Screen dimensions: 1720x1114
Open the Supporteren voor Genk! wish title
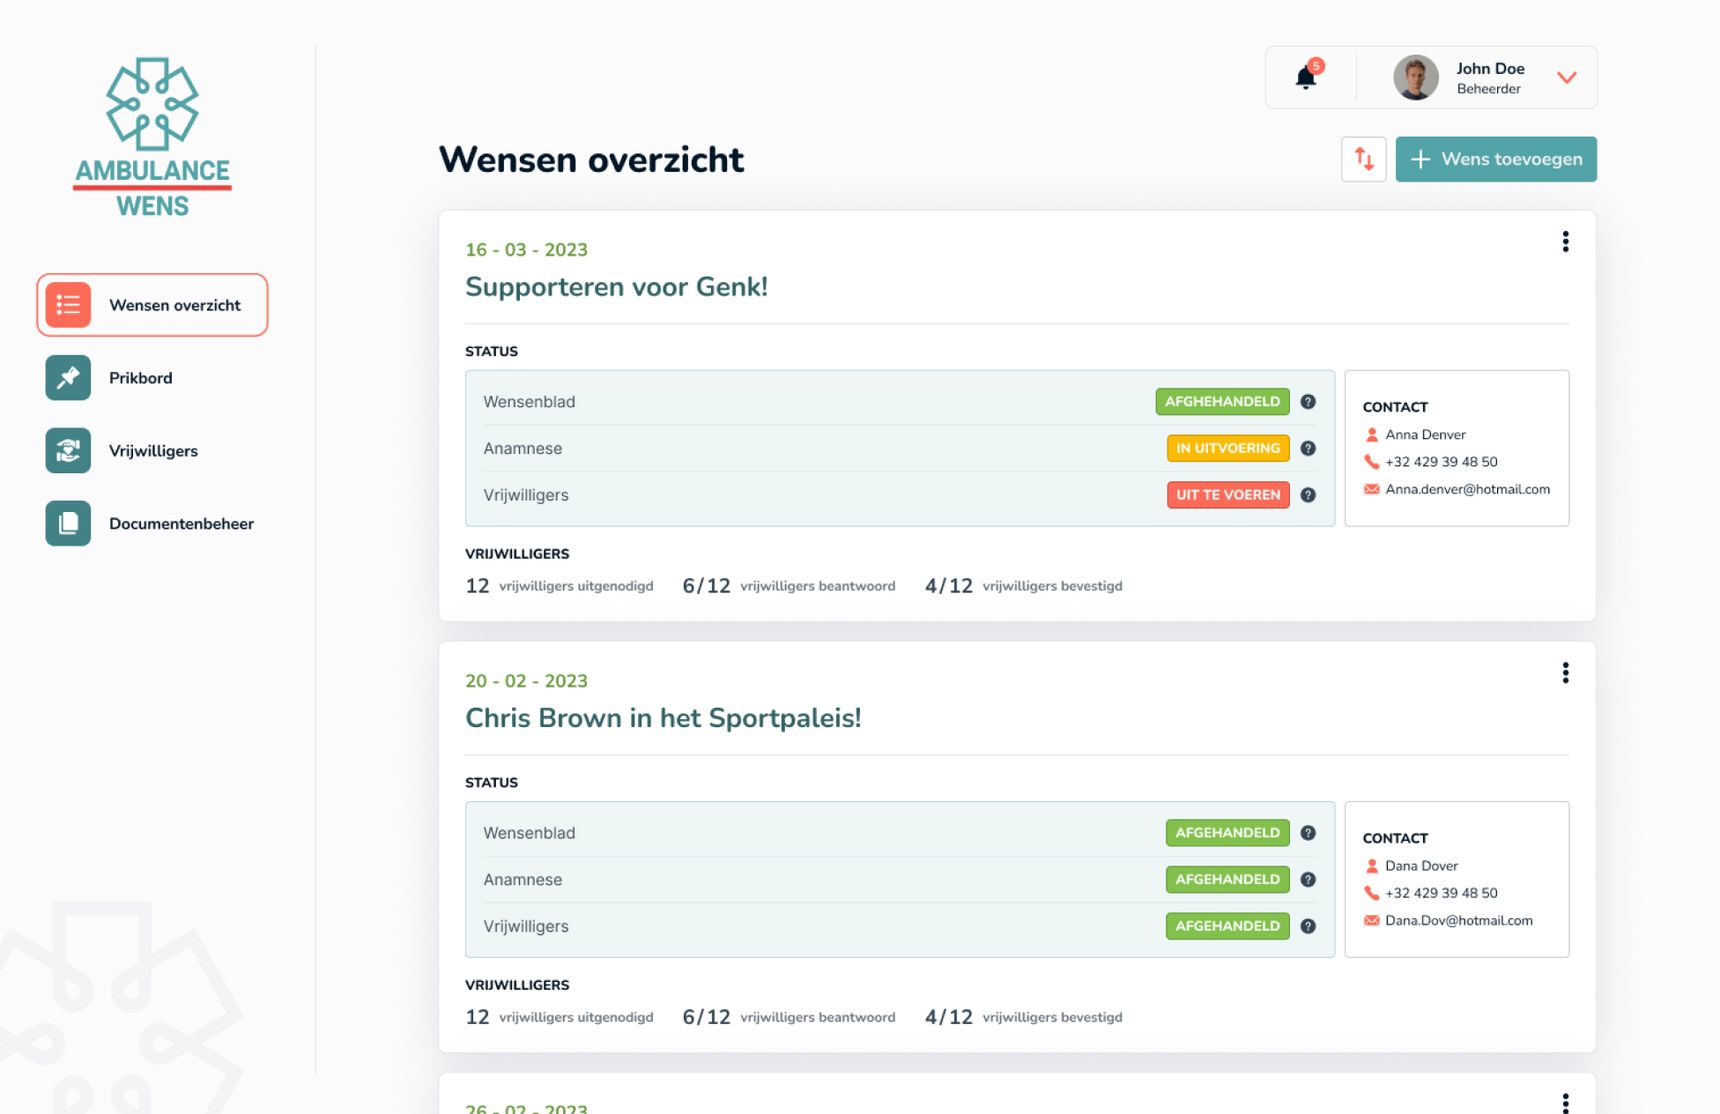click(616, 287)
